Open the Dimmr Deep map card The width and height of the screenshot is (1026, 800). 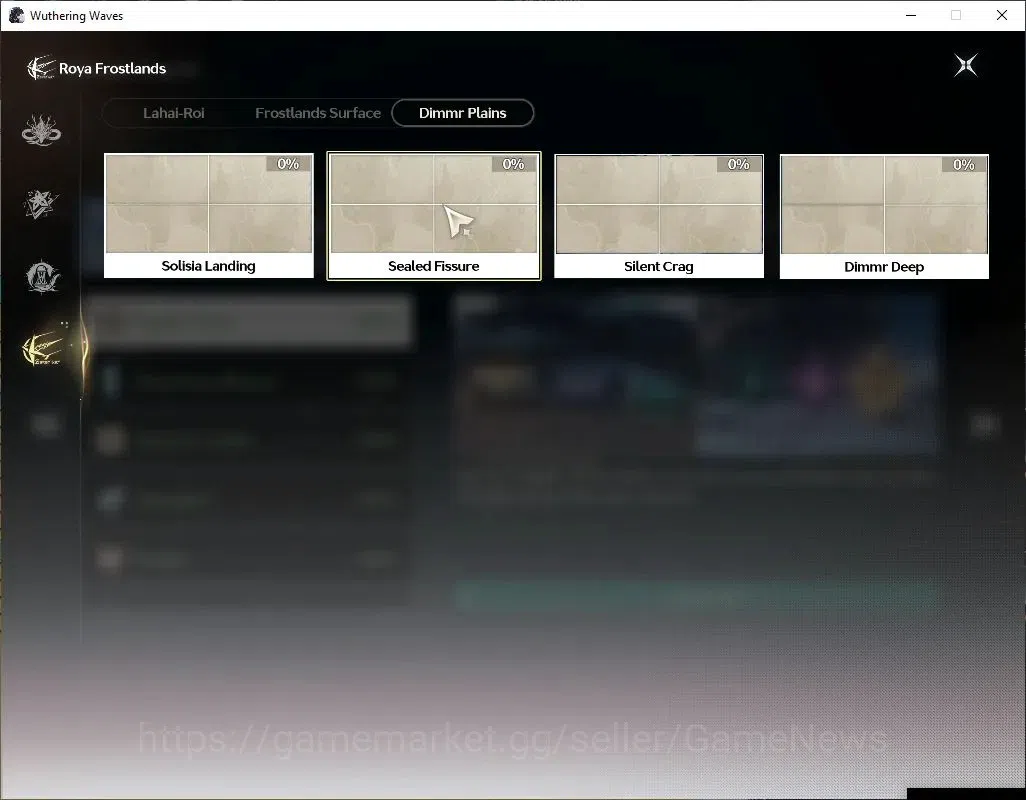(x=884, y=217)
